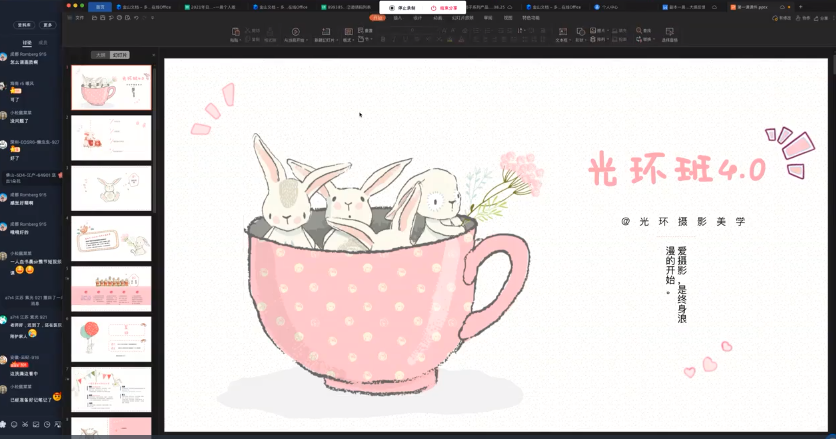Image resolution: width=836 pixels, height=439 pixels.
Task: Select the Format Painter brush icon
Action: 270,31
